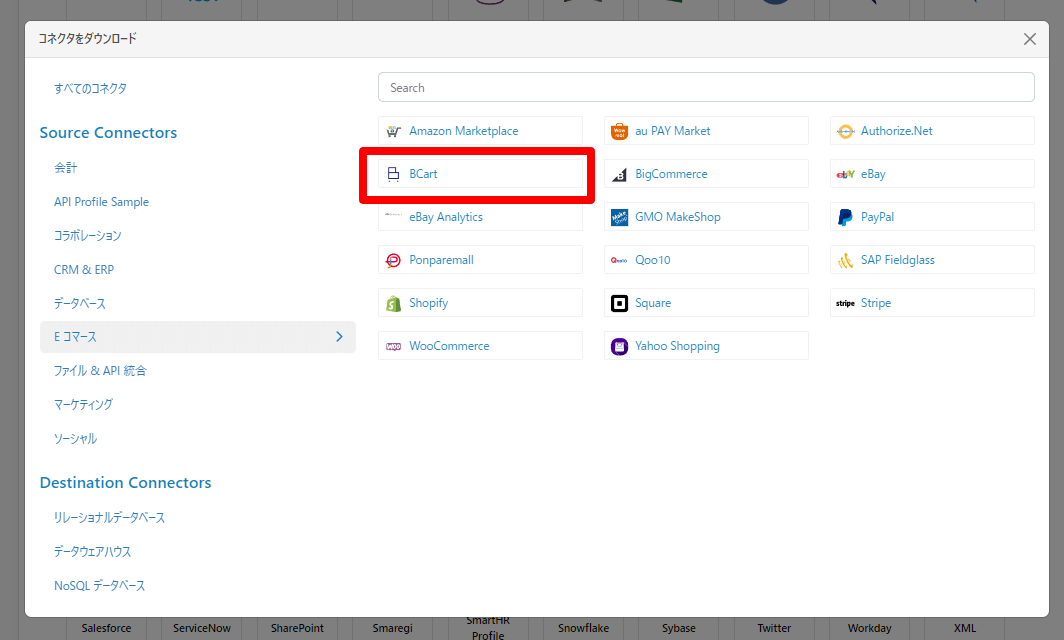Select the マーケティング category
This screenshot has height=640, width=1064.
click(83, 404)
